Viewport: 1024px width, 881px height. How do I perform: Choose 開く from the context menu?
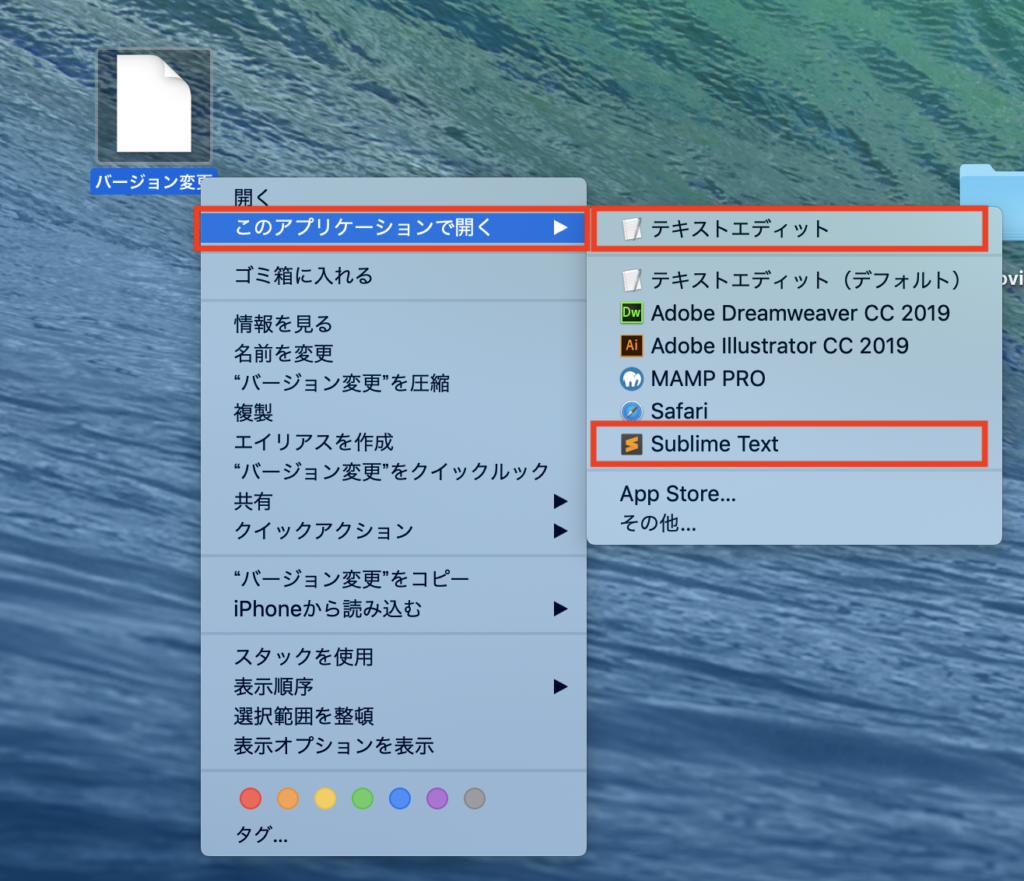pyautogui.click(x=394, y=197)
